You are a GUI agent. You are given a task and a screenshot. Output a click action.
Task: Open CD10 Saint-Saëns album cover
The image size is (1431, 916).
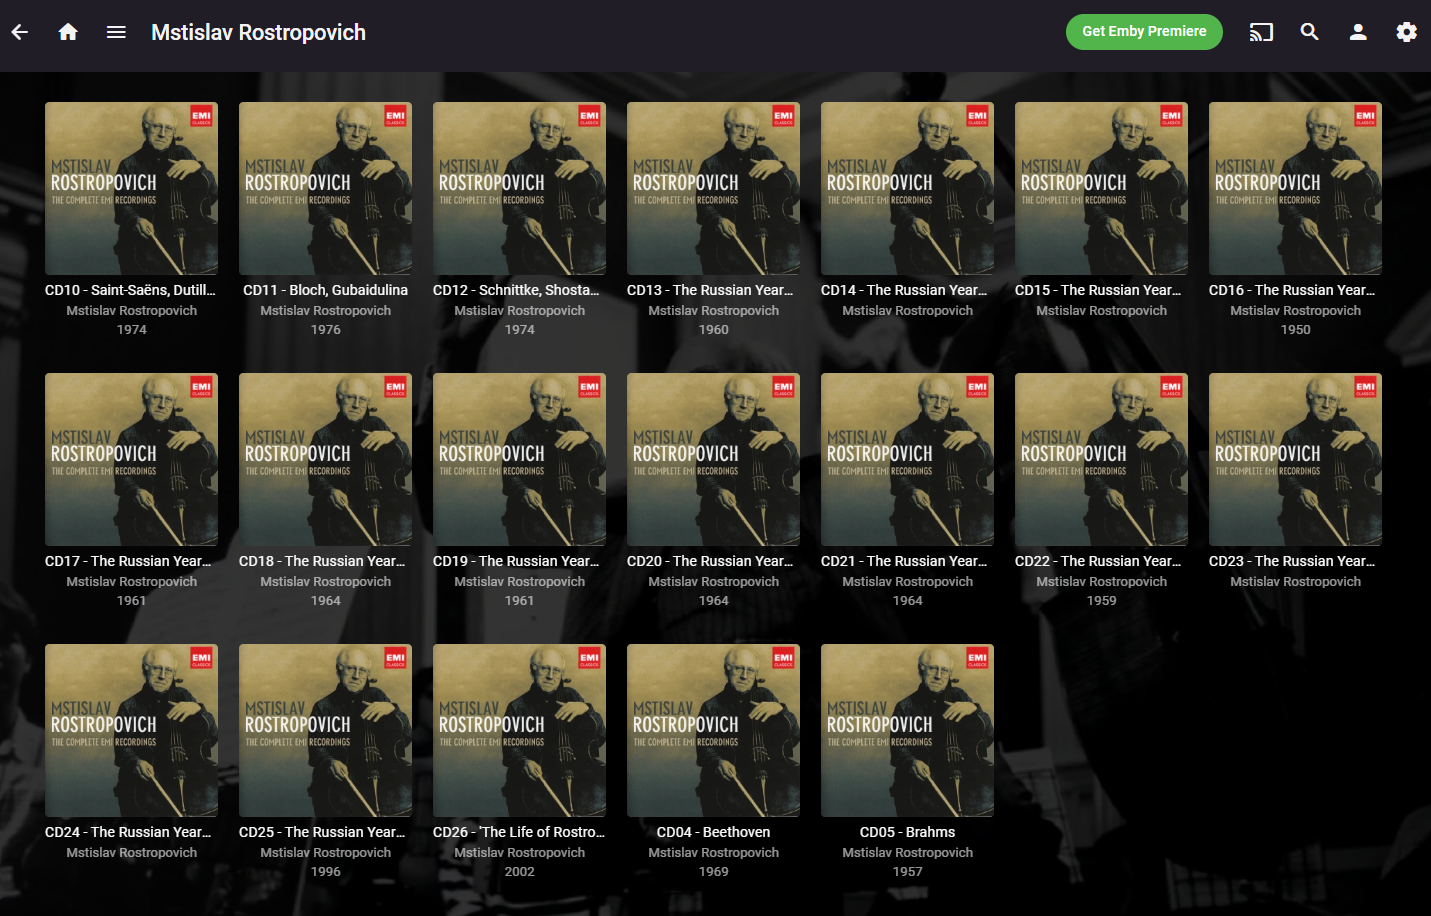click(131, 188)
